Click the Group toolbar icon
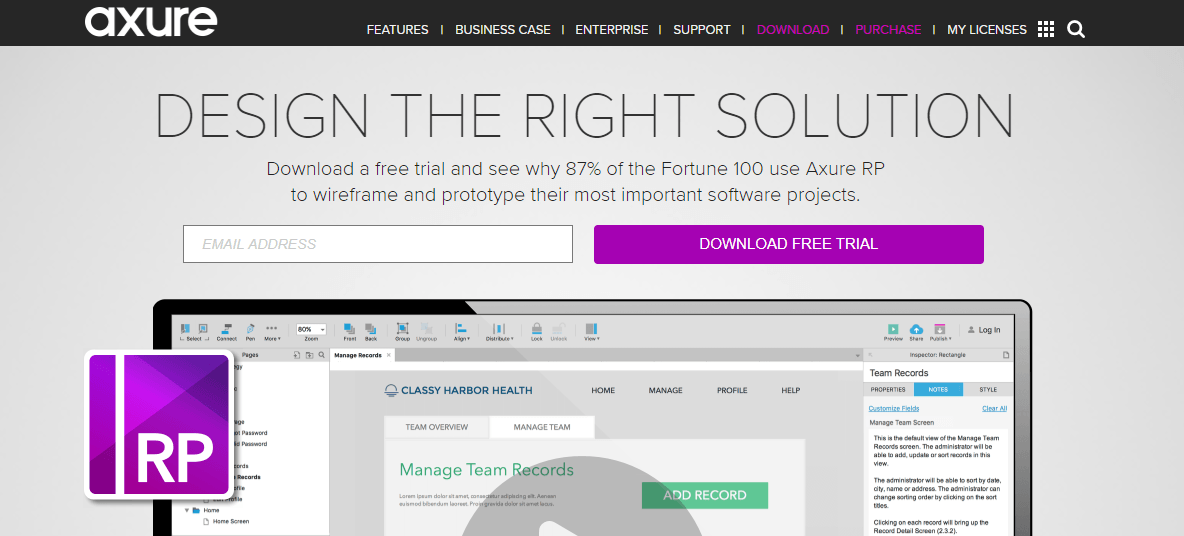The image size is (1184, 536). 402,329
